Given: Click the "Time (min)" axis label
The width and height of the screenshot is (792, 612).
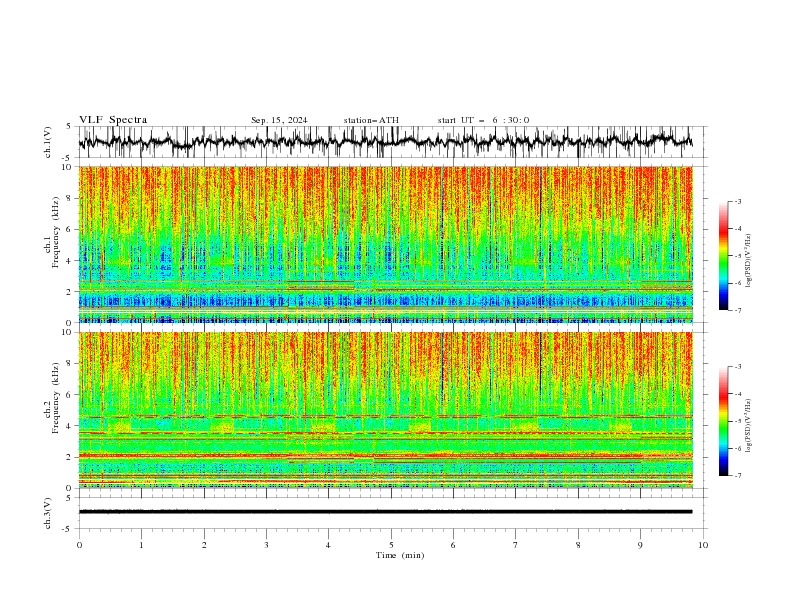Looking at the screenshot, I should pos(400,555).
